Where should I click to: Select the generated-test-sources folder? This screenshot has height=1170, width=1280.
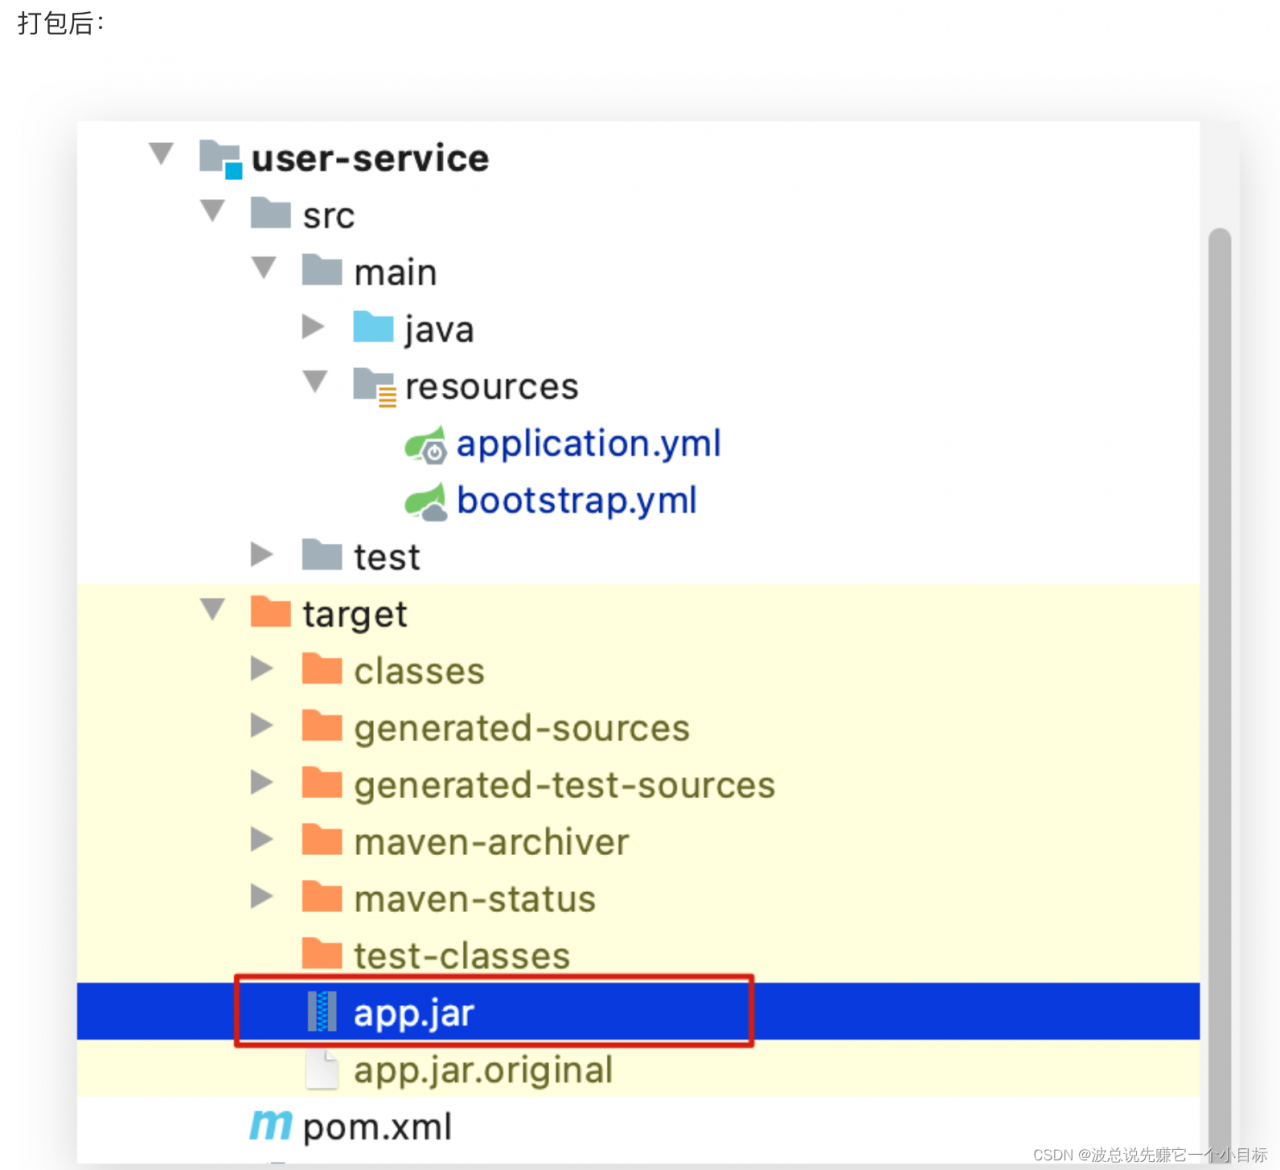coord(564,785)
